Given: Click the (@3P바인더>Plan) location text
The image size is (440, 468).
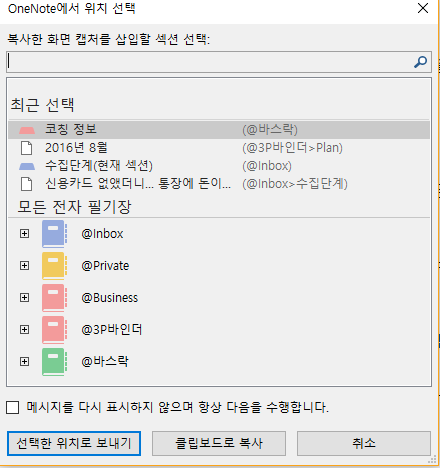Looking at the screenshot, I should click(x=292, y=148).
